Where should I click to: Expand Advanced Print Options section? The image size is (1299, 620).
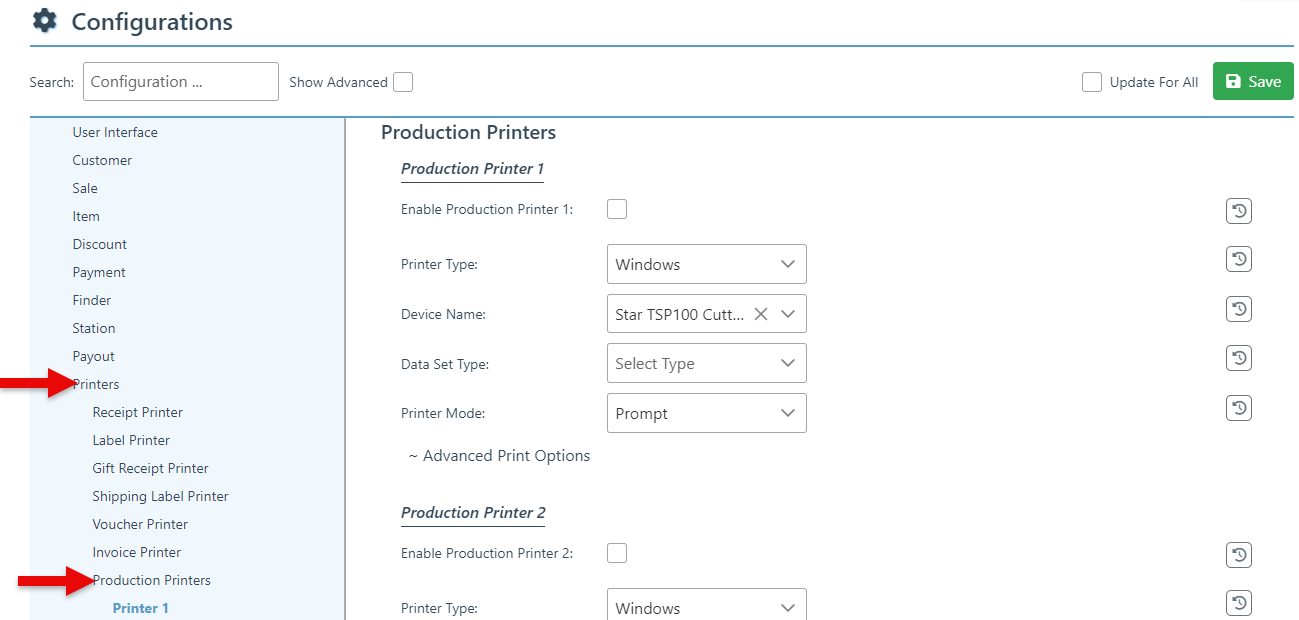(x=499, y=456)
